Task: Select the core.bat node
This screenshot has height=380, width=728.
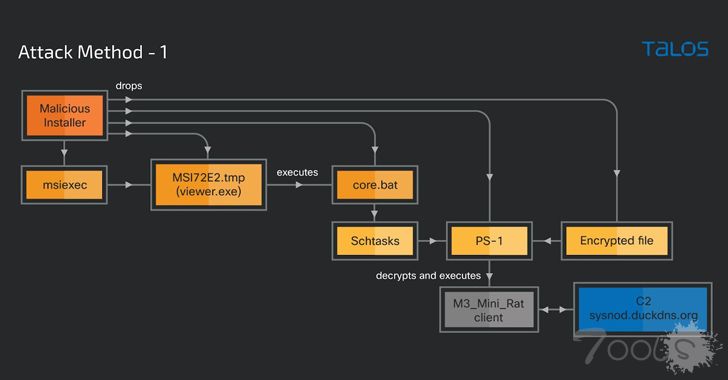Action: (x=375, y=185)
